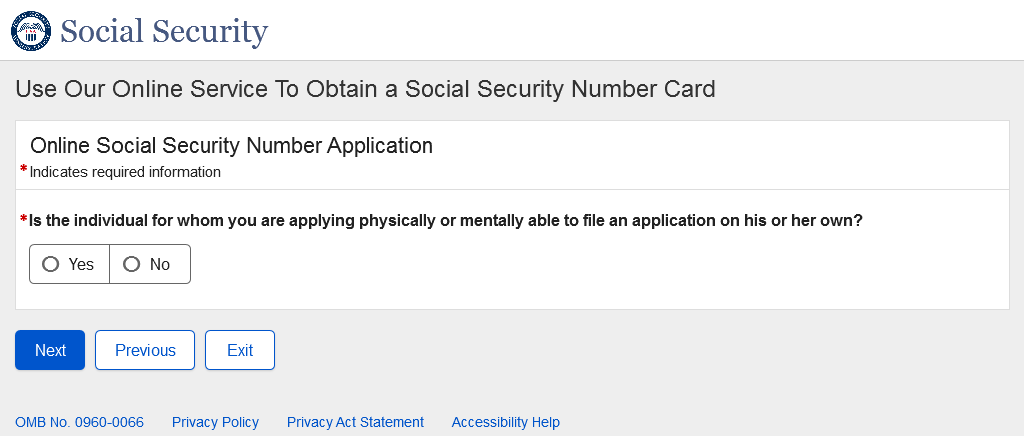
Task: Click the "Yes" option label text
Action: tap(81, 264)
